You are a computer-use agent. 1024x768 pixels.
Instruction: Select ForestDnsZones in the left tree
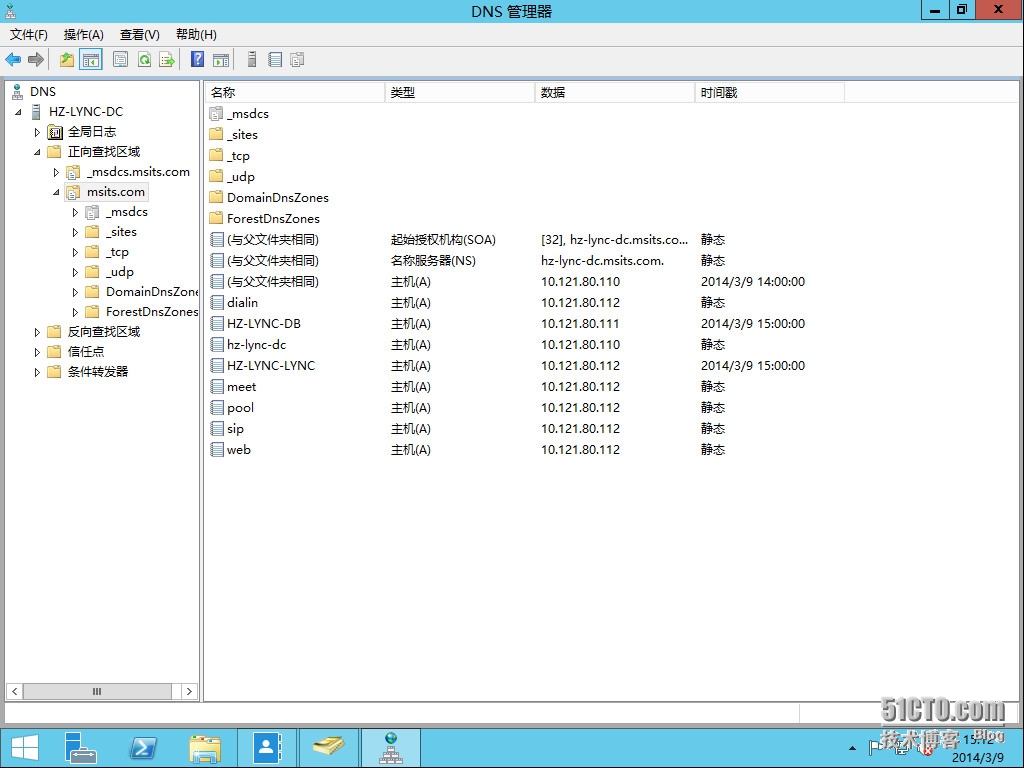point(152,312)
